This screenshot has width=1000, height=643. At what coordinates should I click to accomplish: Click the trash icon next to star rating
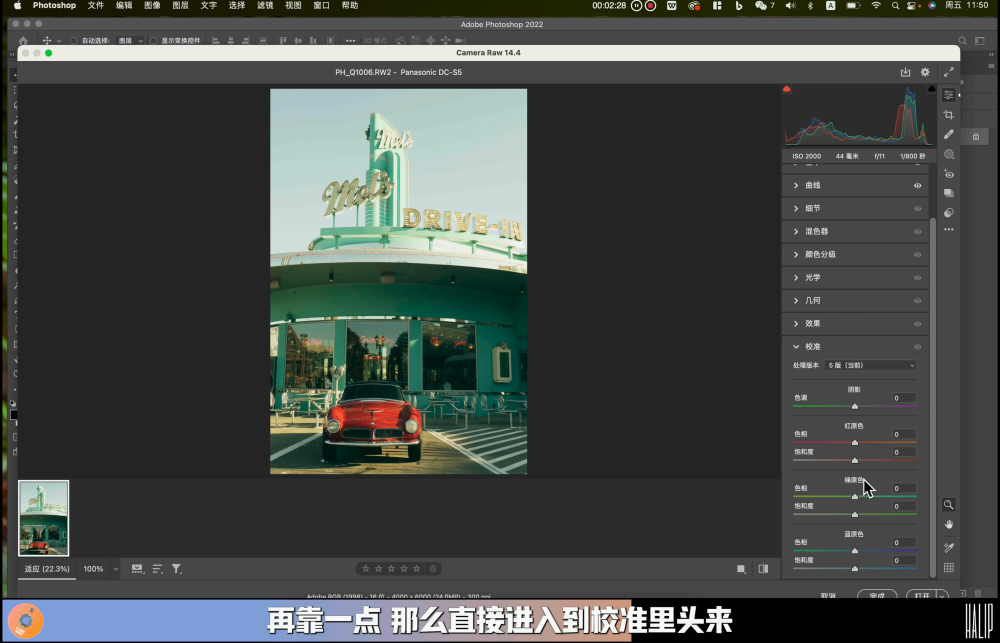(433, 568)
